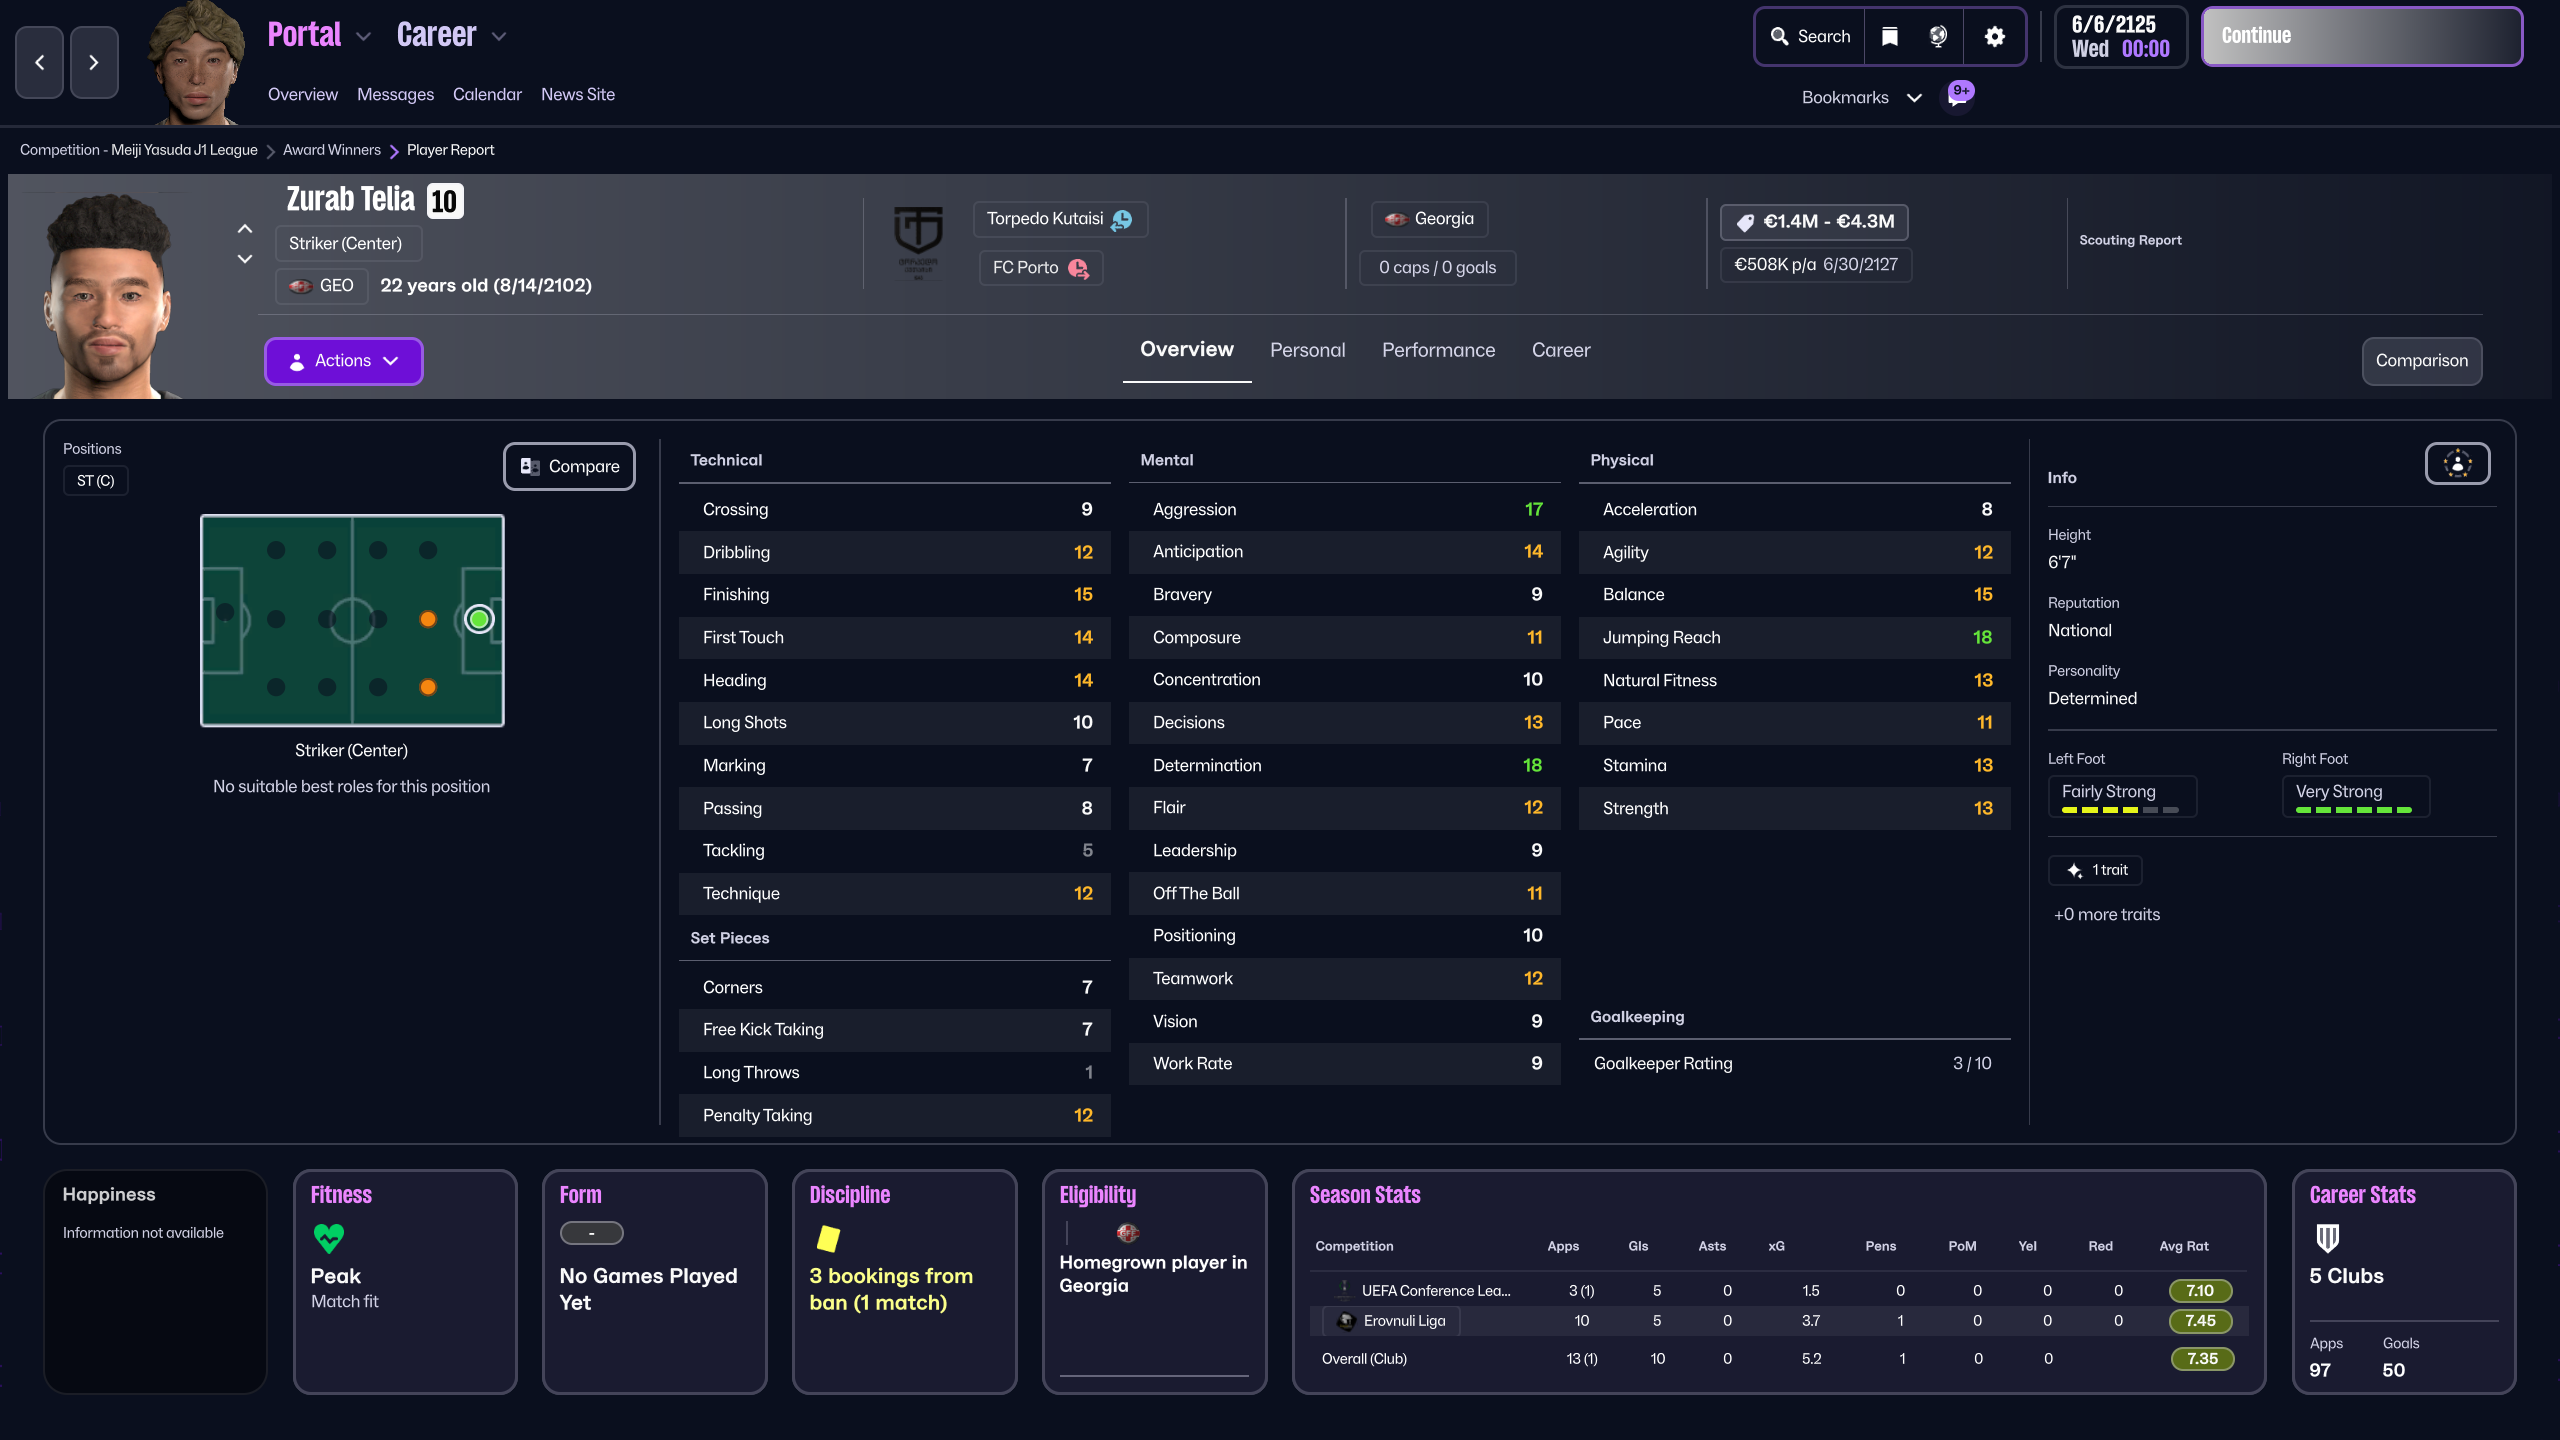
Task: Open the Personal tab
Action: (x=1307, y=350)
